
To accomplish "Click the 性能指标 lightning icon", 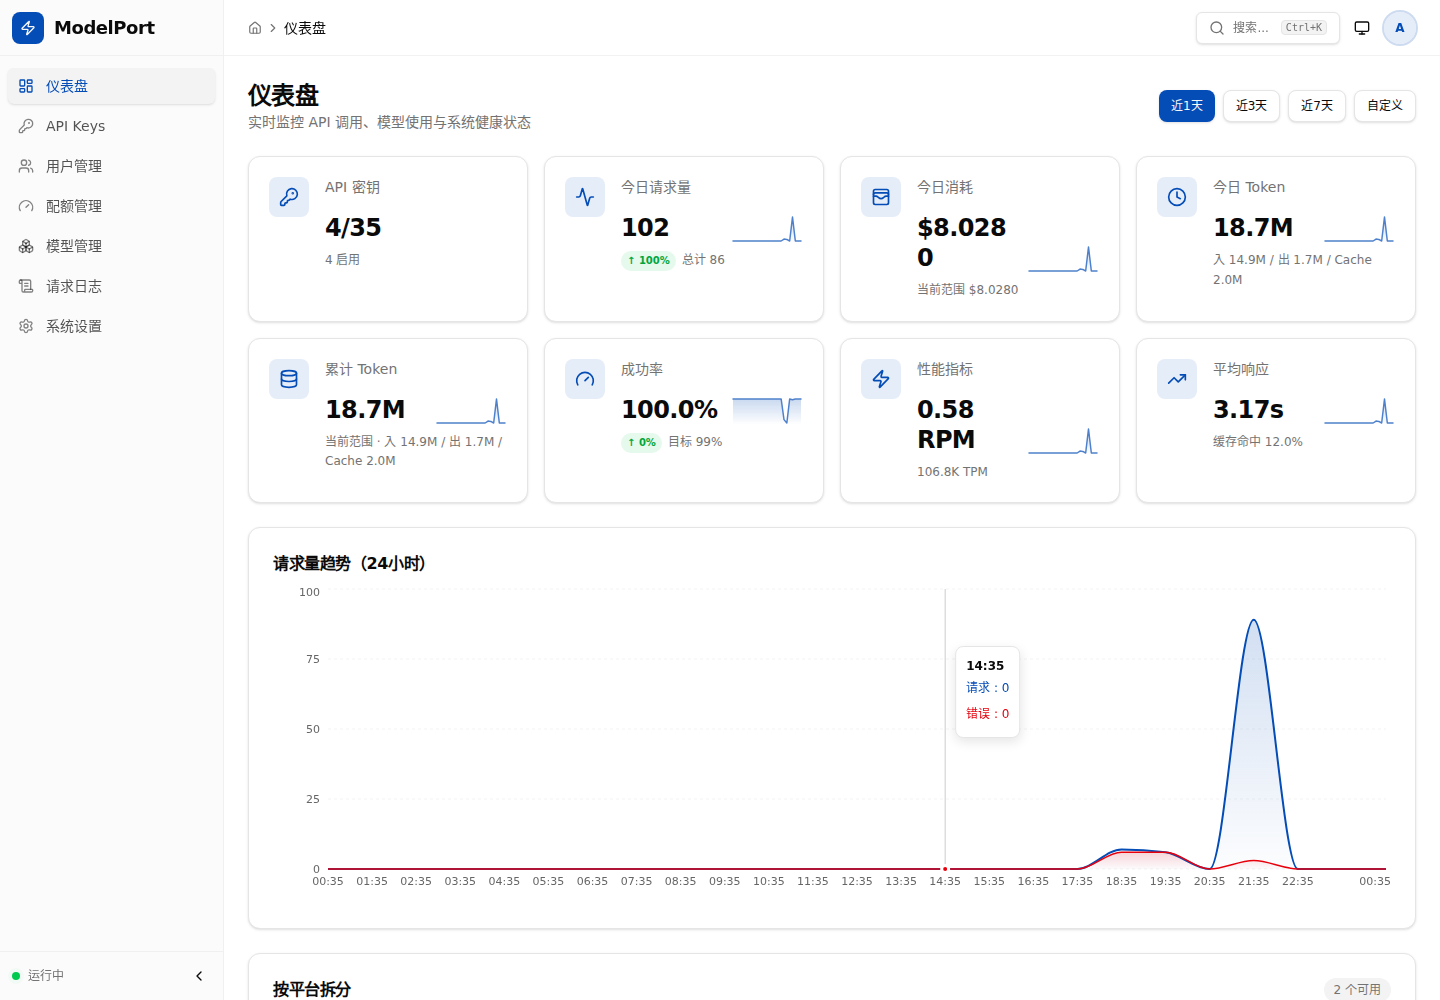I will pyautogui.click(x=881, y=379).
